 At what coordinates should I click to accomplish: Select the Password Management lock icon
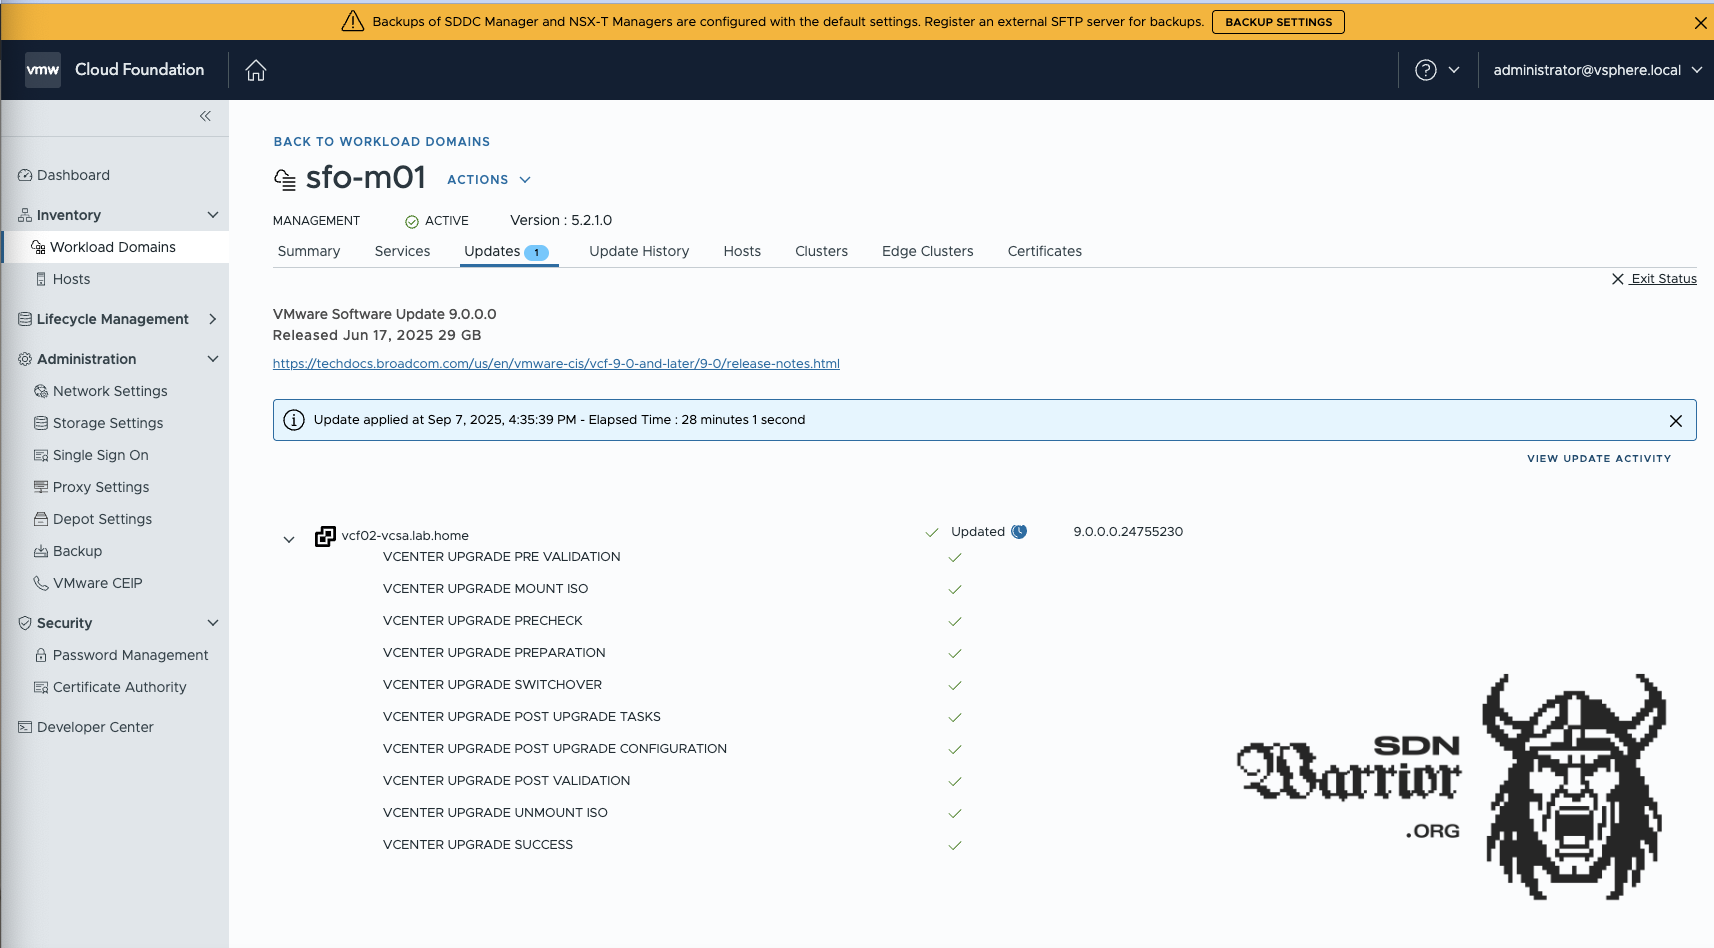(41, 655)
